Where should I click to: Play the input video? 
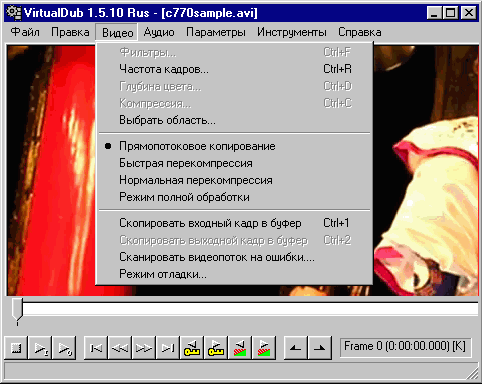(x=40, y=348)
